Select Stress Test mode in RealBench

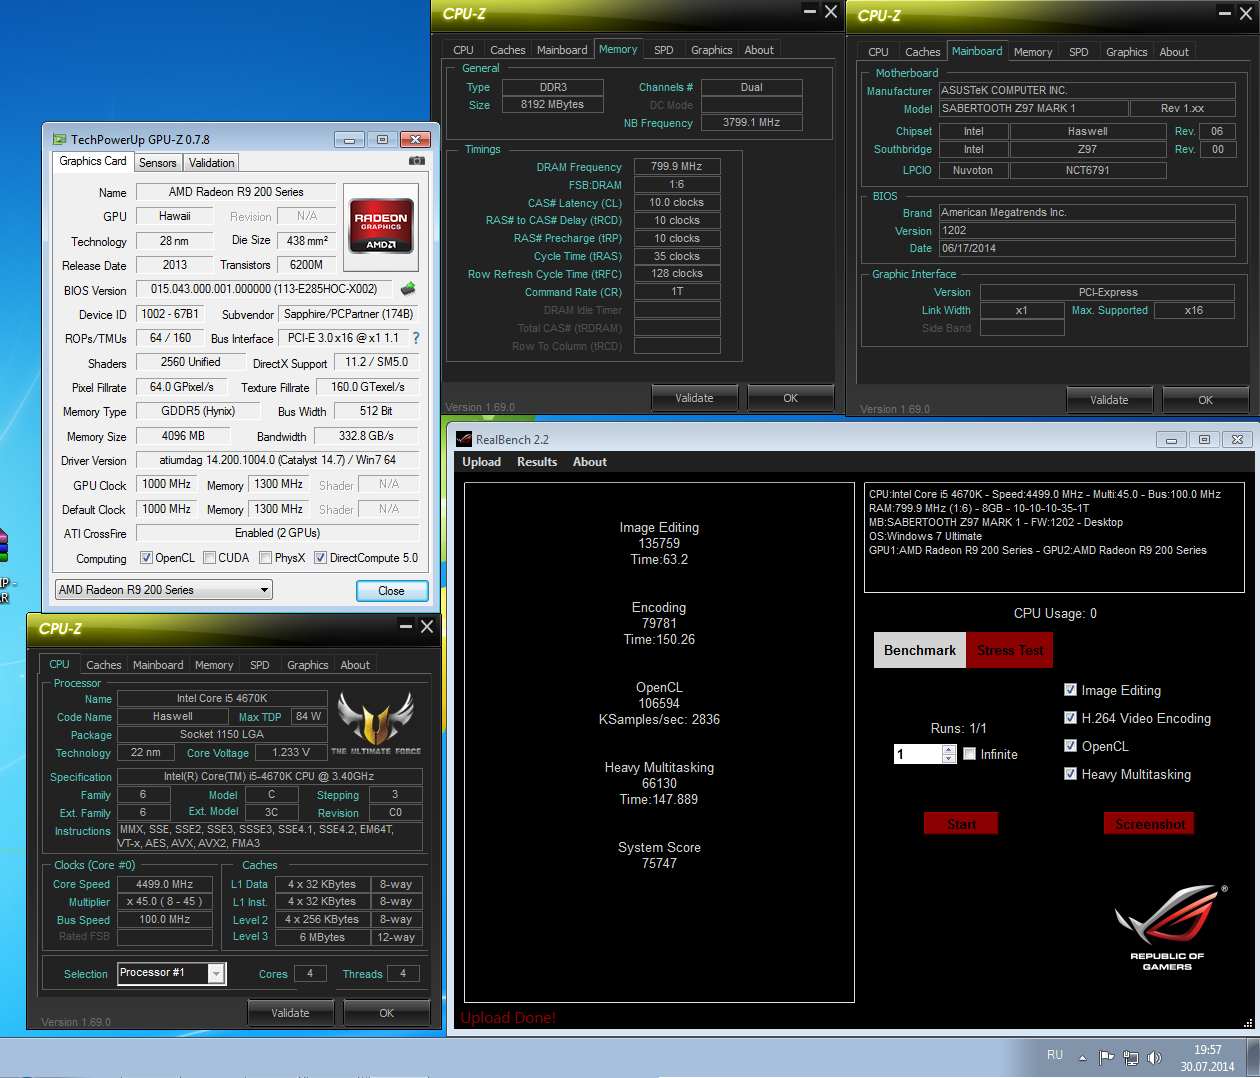coord(1010,650)
